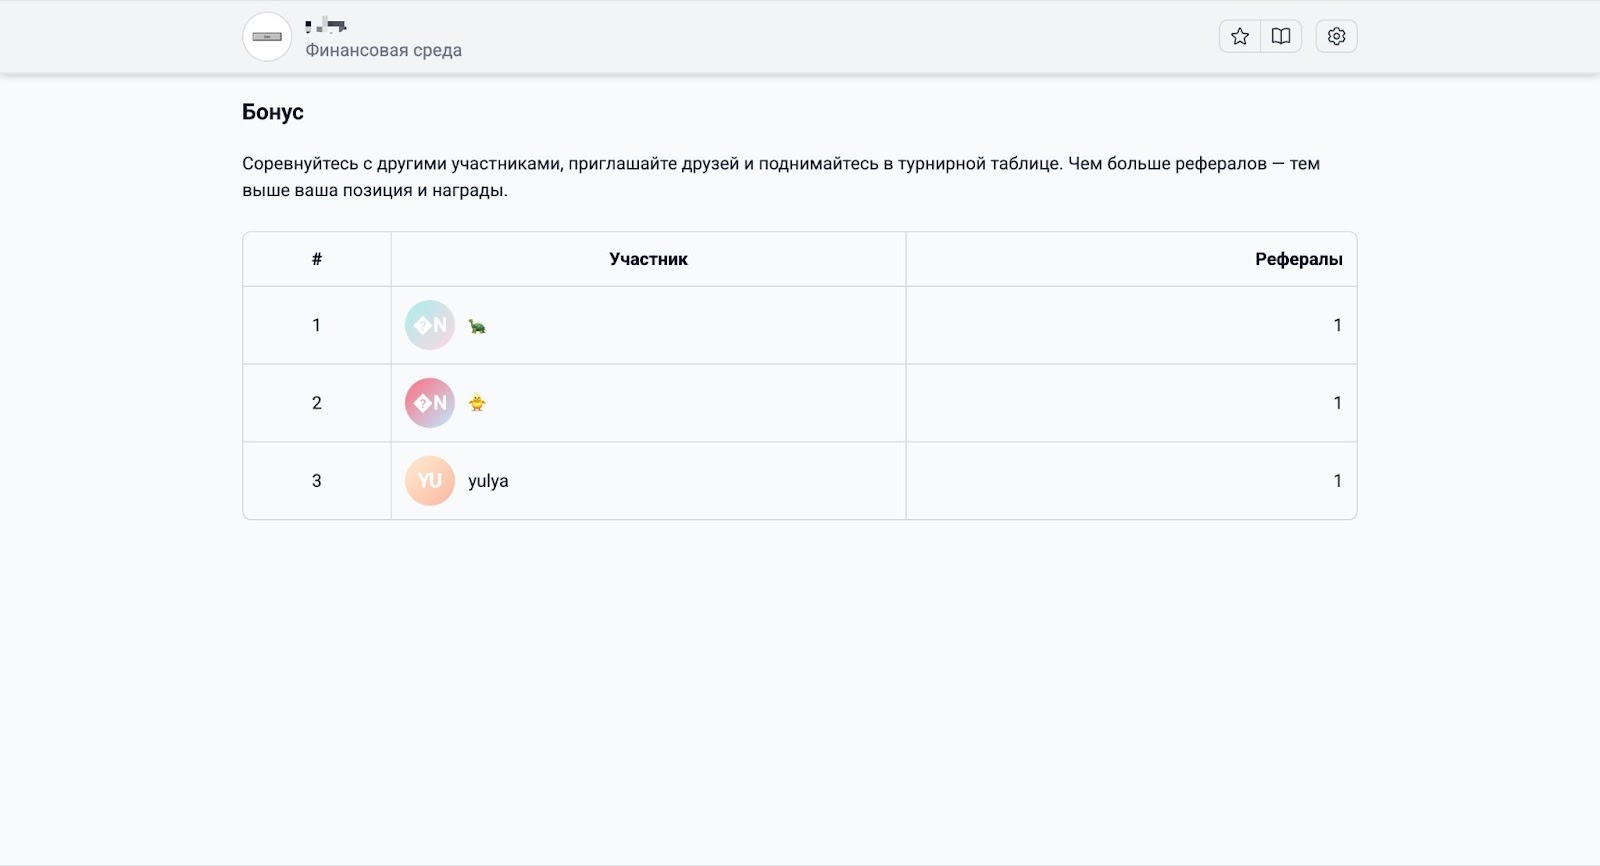Open the settings gear icon
Screen dimensions: 1600x866
coord(1336,37)
